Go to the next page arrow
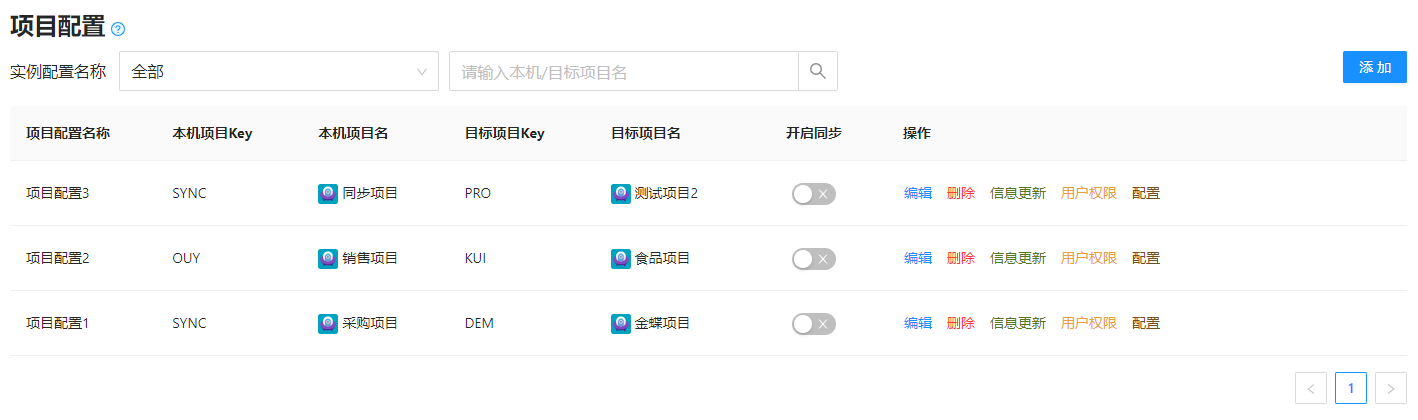1418x420 pixels. pos(1390,388)
